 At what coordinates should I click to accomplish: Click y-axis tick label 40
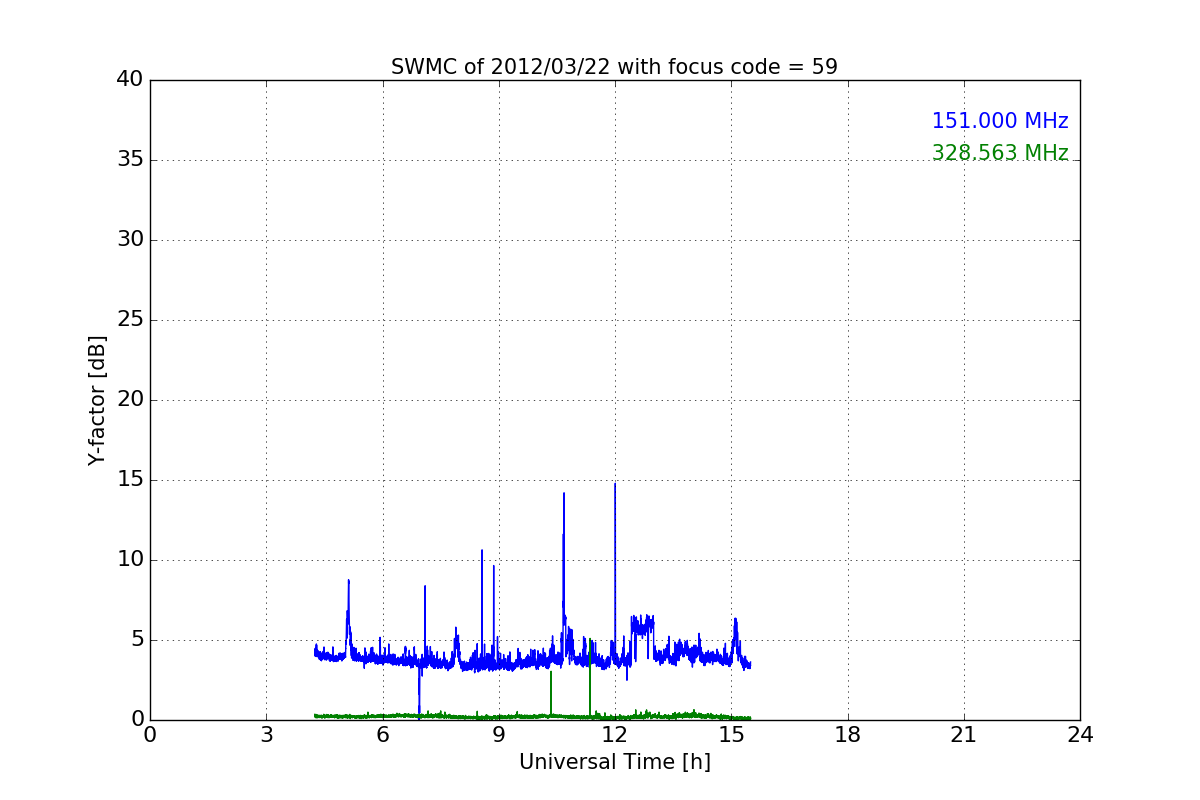point(130,80)
